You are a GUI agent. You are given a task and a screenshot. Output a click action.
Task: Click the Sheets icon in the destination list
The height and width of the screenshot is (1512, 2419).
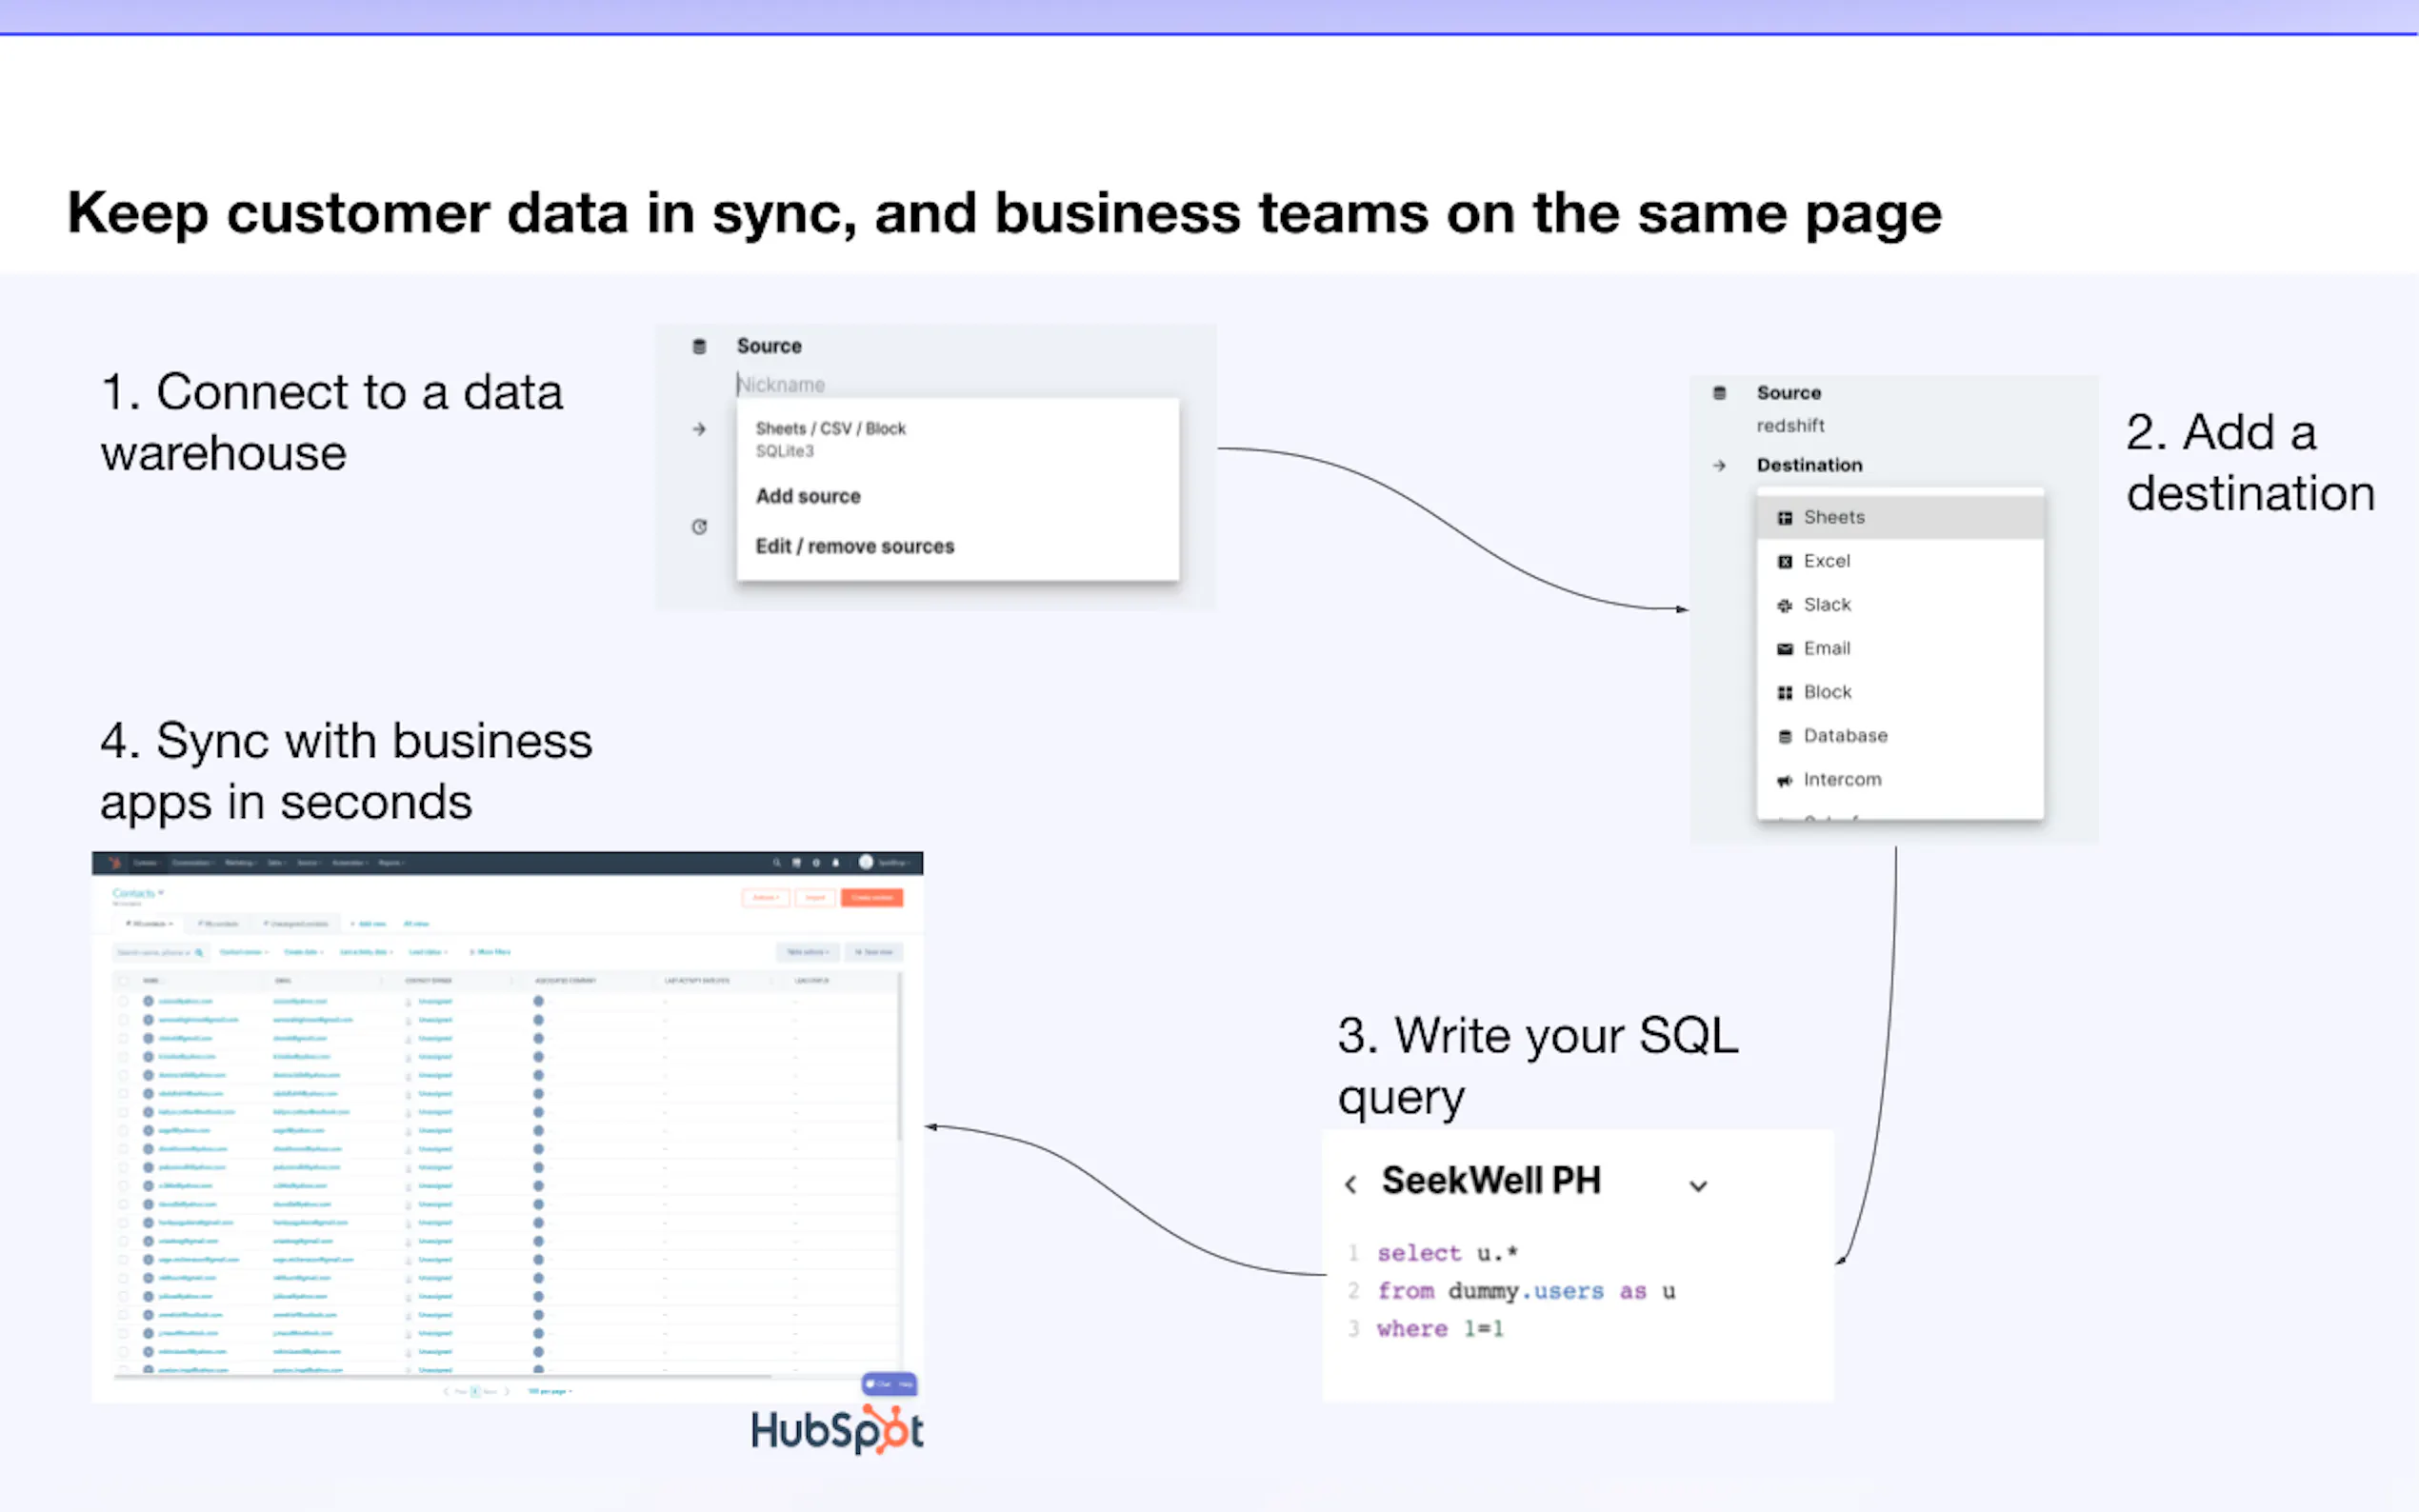[1785, 518]
